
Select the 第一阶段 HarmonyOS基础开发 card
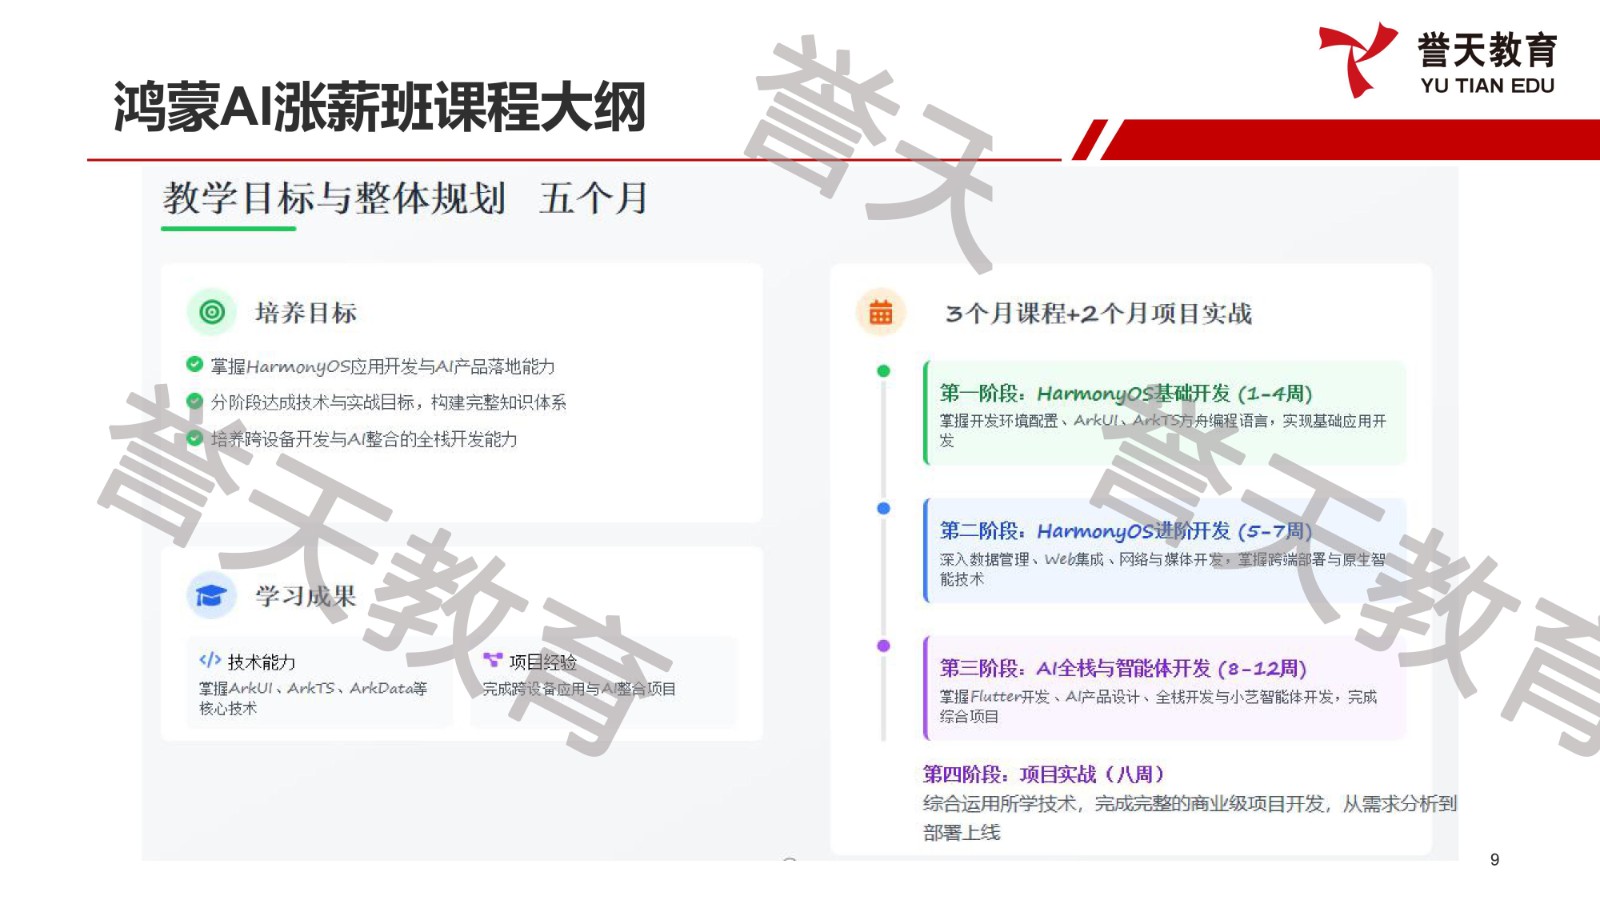click(1165, 413)
